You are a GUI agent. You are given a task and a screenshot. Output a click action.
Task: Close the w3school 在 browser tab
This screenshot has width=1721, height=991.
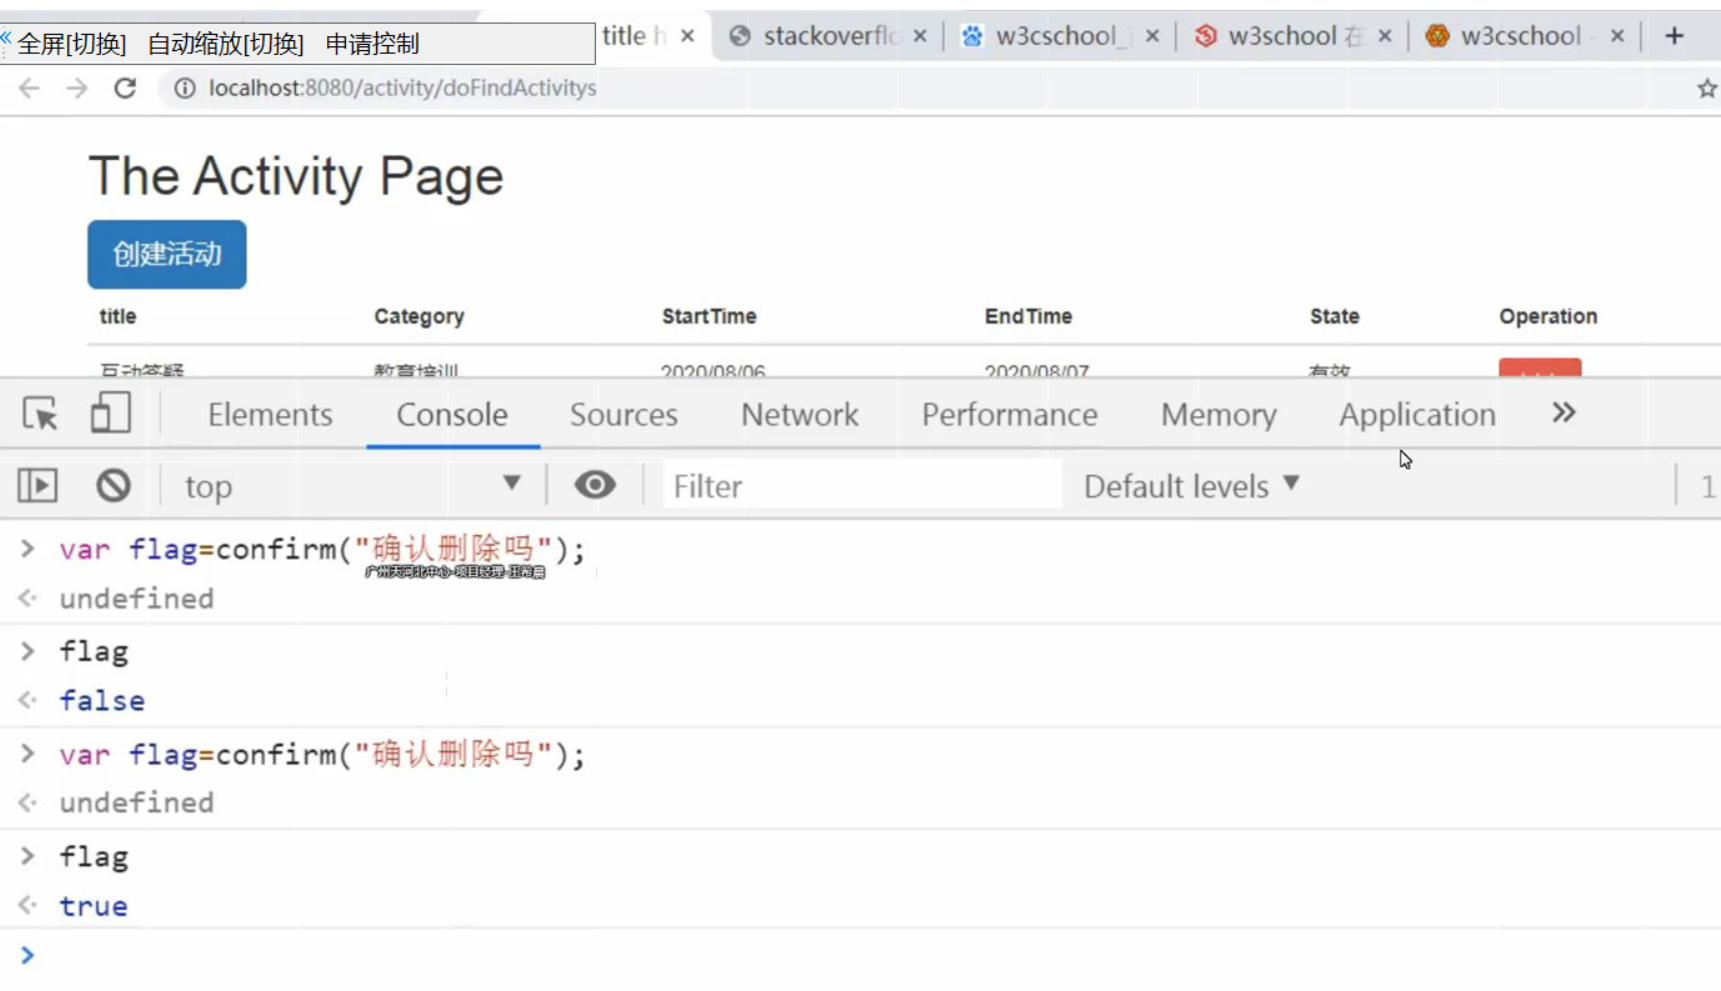pyautogui.click(x=1385, y=36)
